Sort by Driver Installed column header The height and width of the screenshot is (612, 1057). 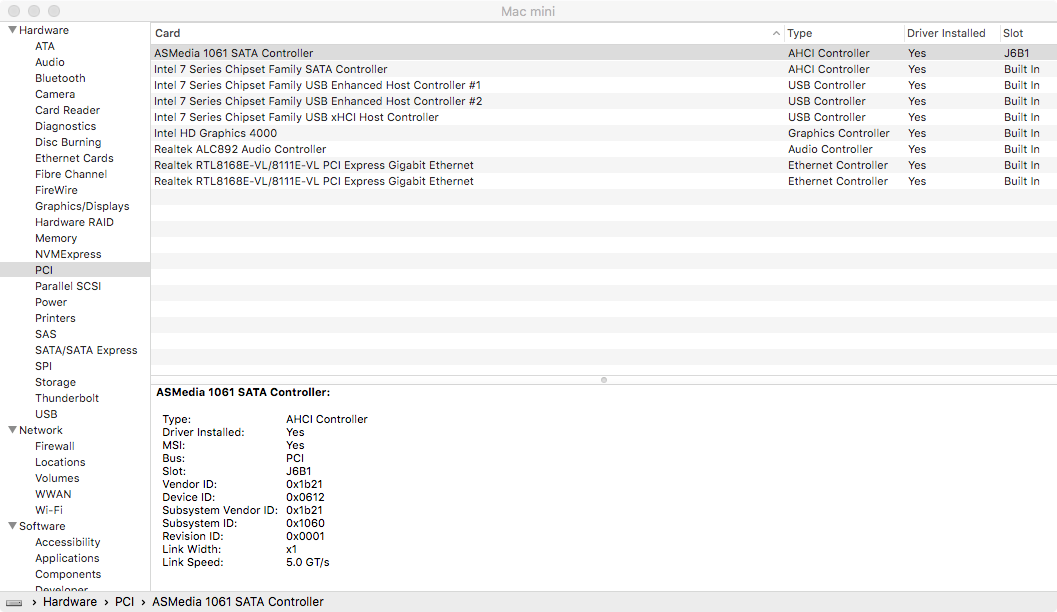pyautogui.click(x=946, y=33)
